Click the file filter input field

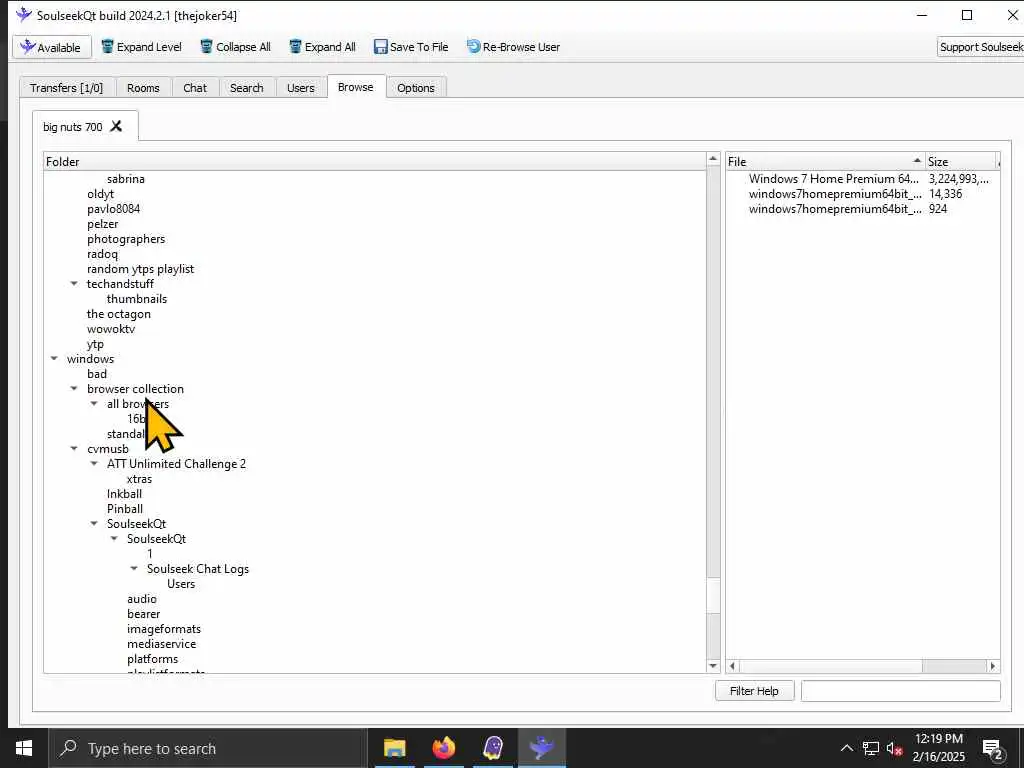coord(901,691)
